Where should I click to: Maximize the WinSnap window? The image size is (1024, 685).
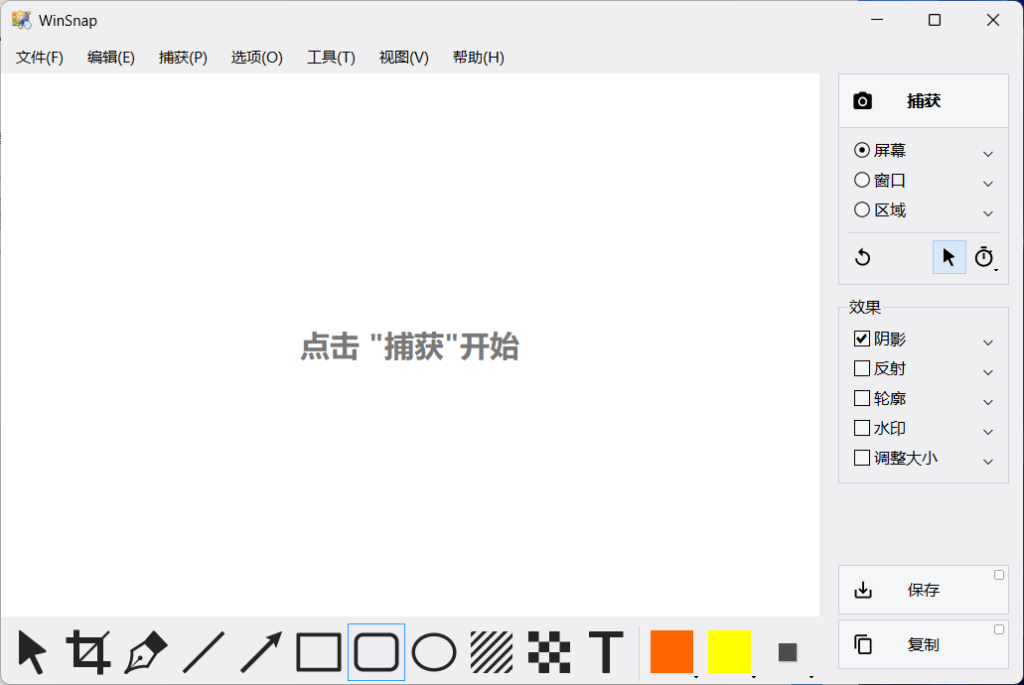tap(935, 20)
